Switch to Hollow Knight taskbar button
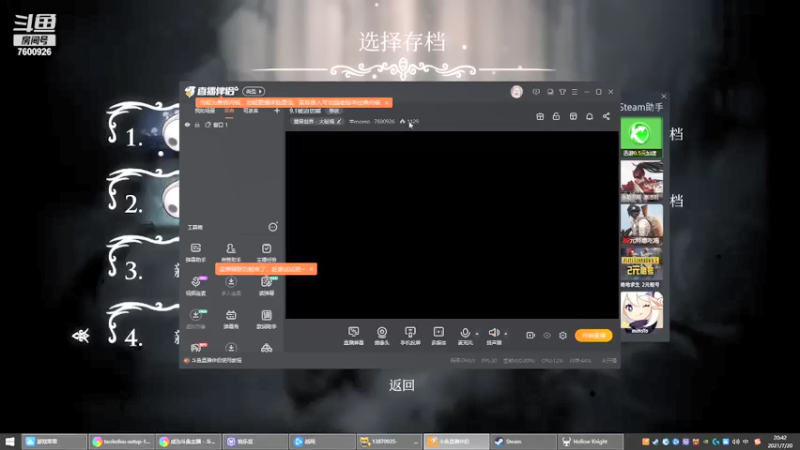 pos(591,441)
